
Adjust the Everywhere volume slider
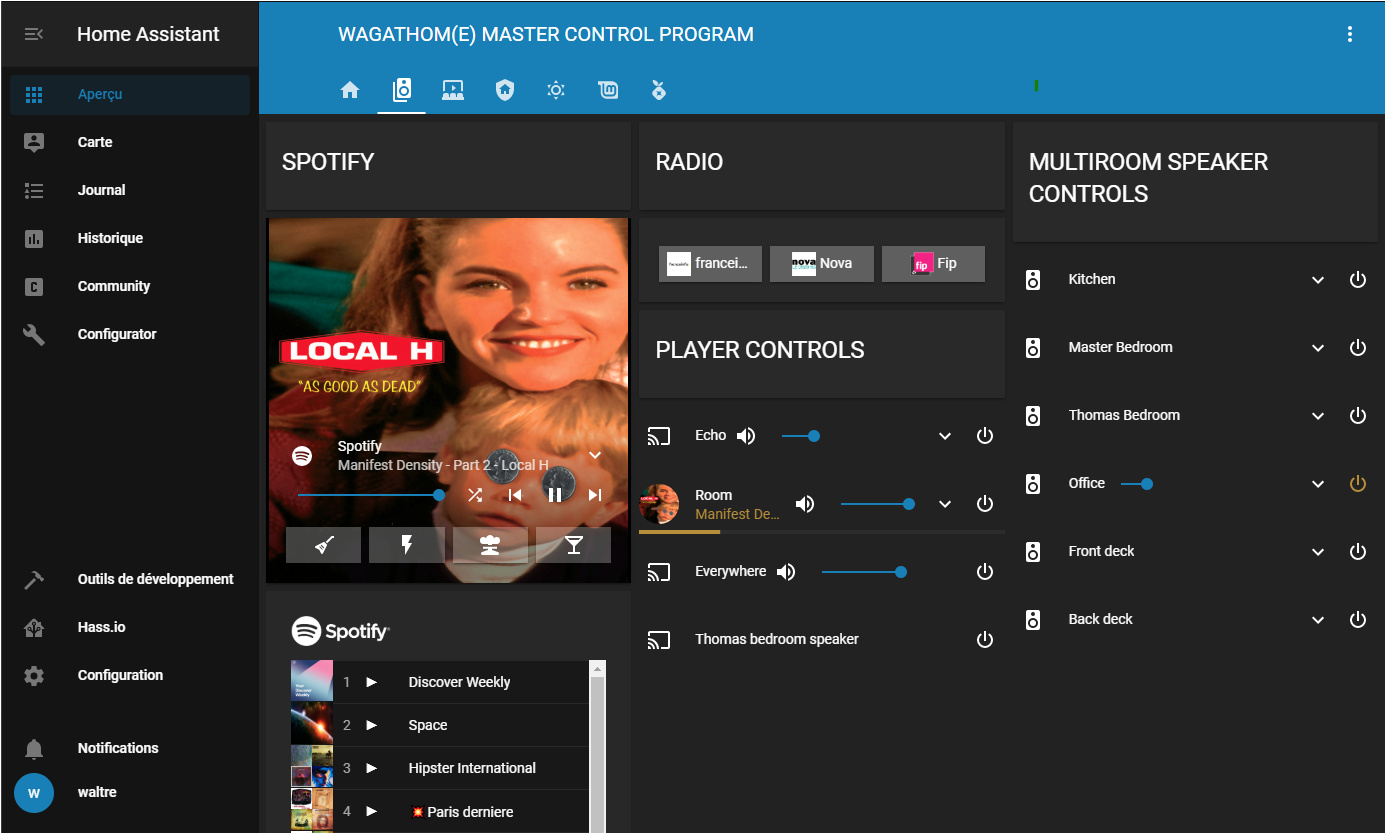point(865,572)
